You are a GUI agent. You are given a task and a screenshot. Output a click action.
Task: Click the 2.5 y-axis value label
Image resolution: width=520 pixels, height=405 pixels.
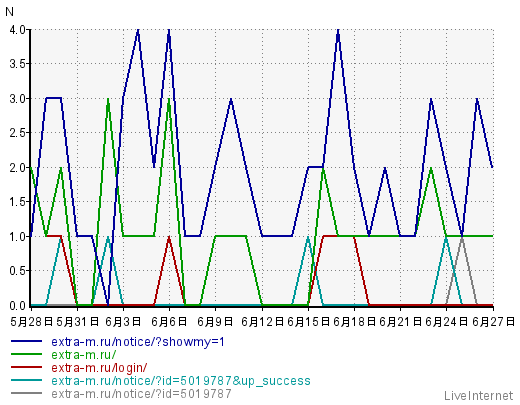18,133
